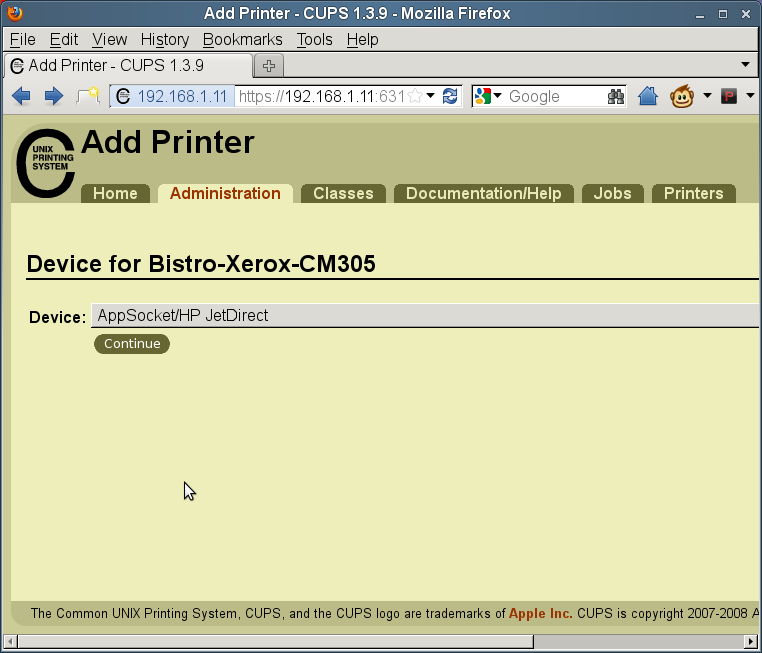Go to the home page via house icon

pyautogui.click(x=648, y=96)
